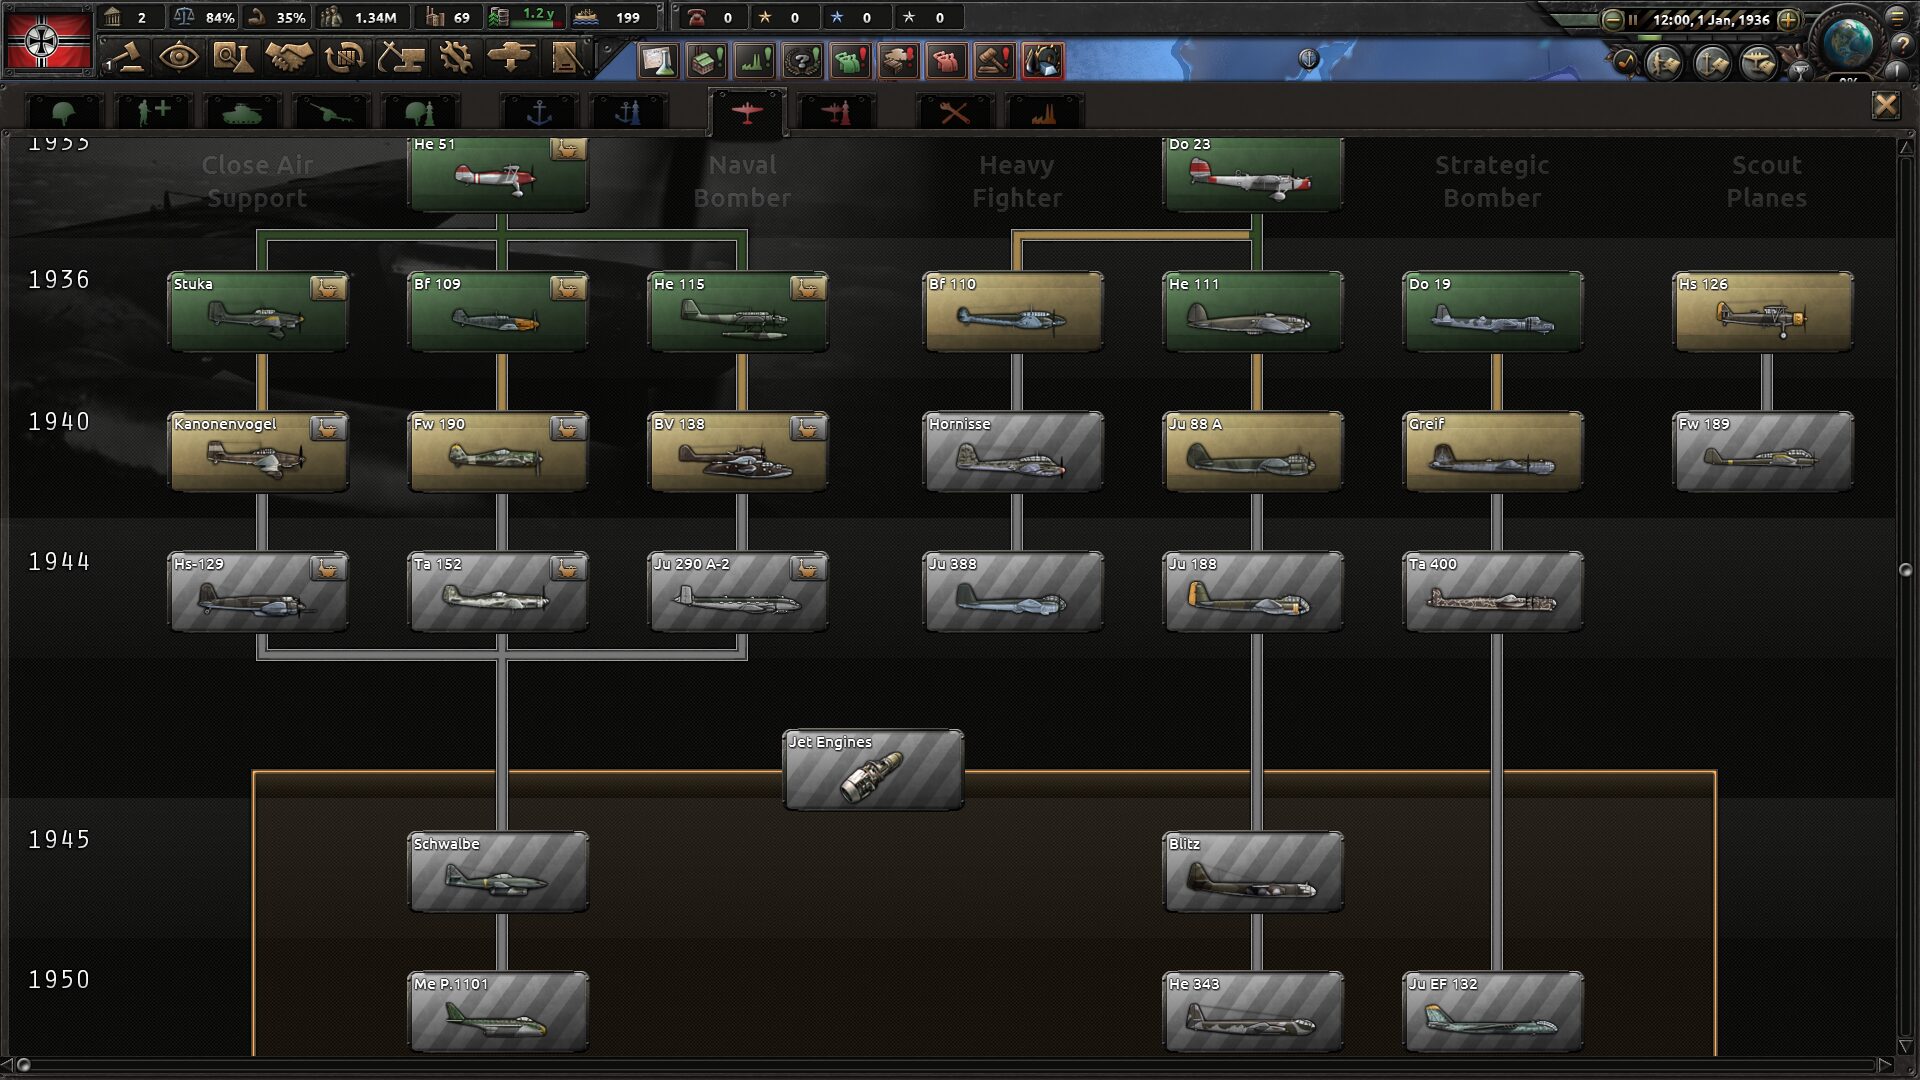Viewport: 1920px width, 1080px height.
Task: Switch to the Infantry research tab
Action: point(63,112)
